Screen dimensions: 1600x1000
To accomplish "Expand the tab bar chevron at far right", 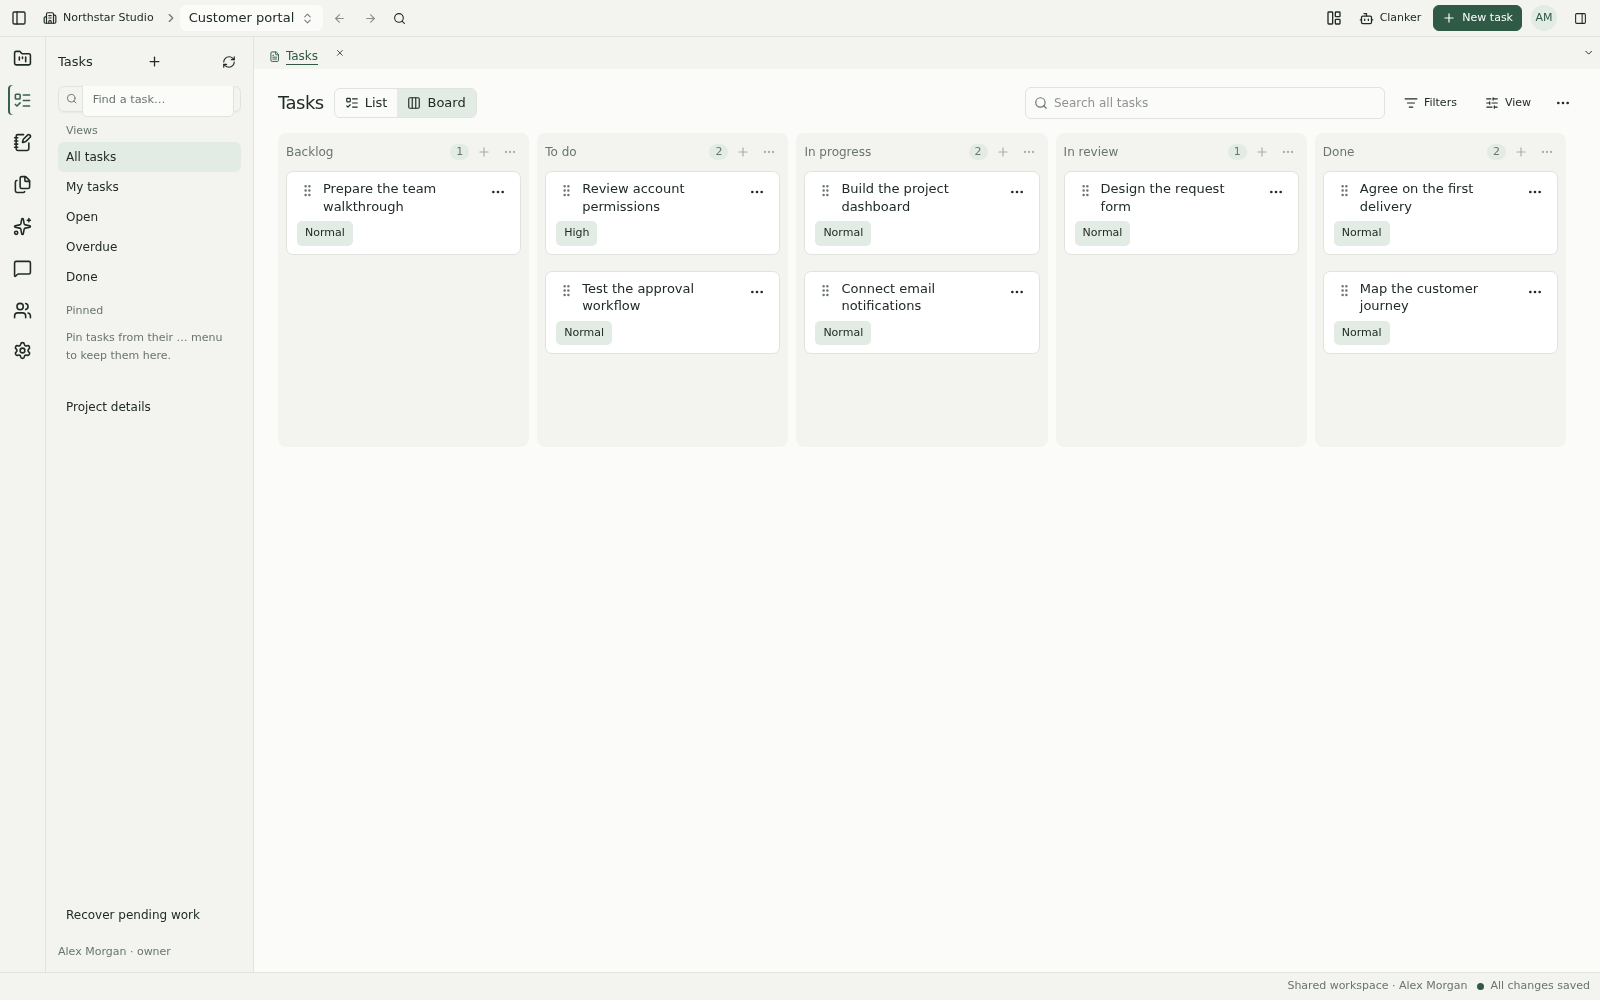I will click(1588, 53).
